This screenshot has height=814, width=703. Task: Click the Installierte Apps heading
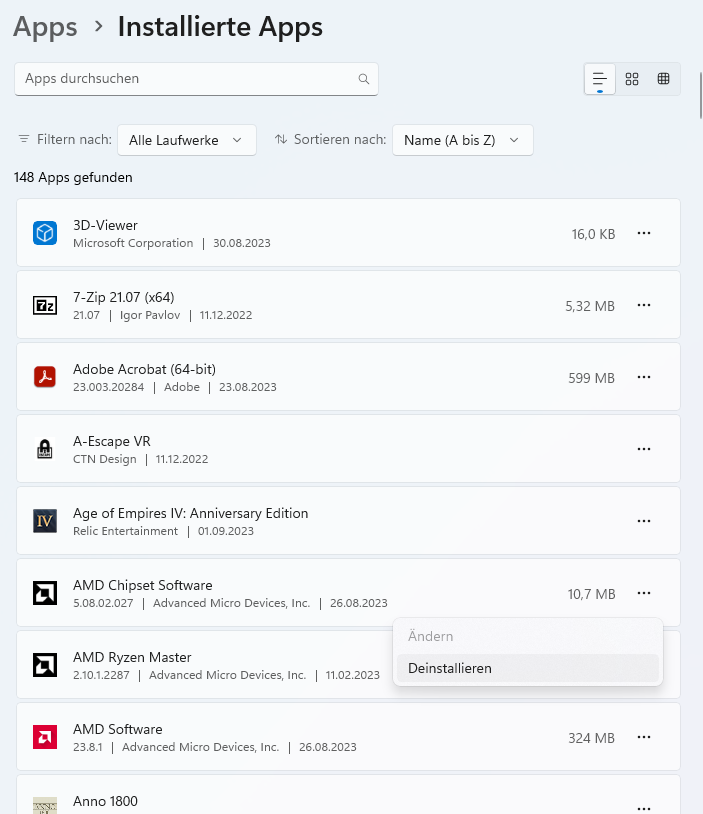[220, 27]
